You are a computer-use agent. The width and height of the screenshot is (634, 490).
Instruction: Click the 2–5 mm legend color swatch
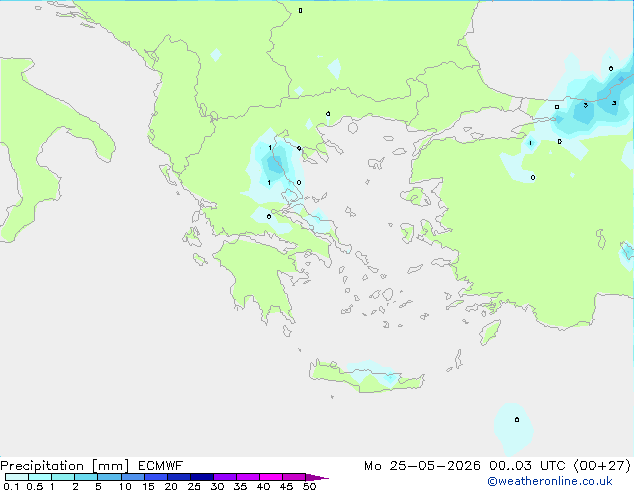pos(86,477)
